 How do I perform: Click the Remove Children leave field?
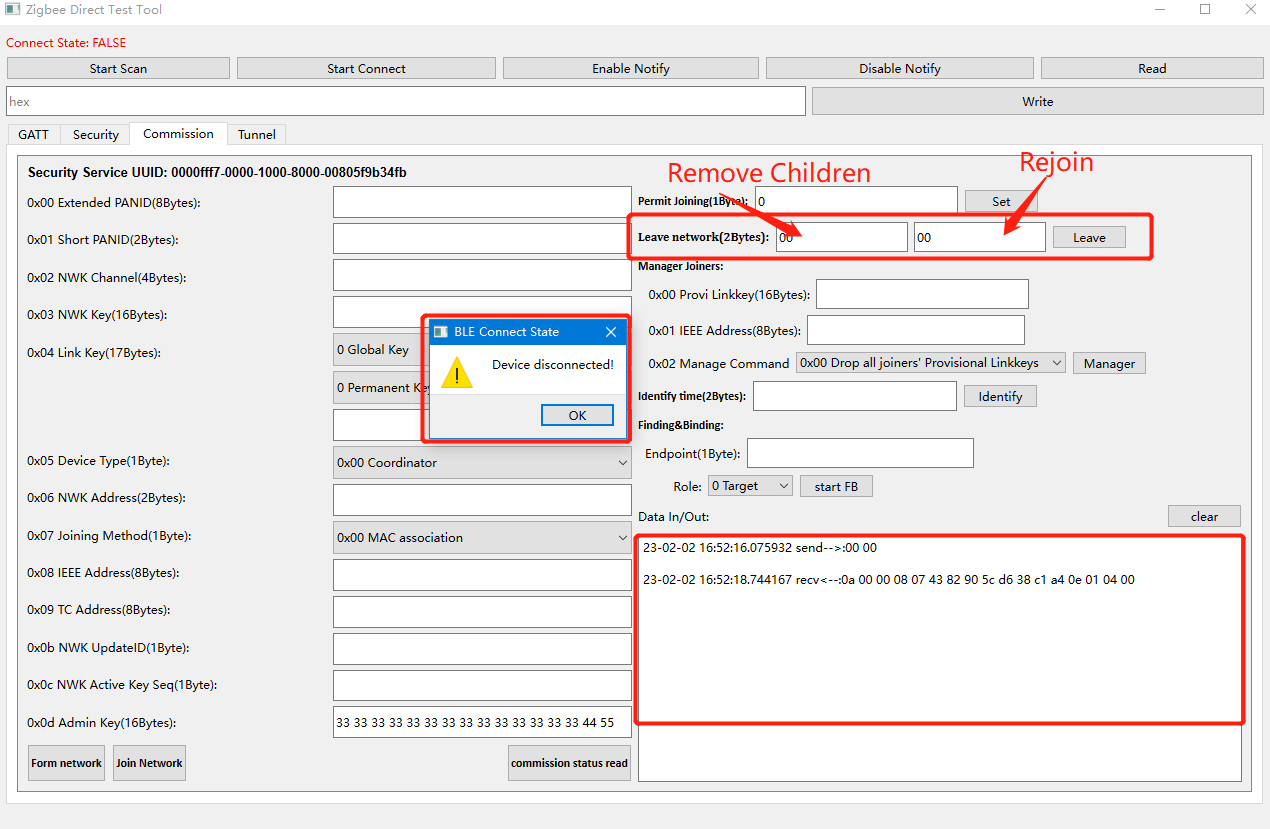click(842, 237)
